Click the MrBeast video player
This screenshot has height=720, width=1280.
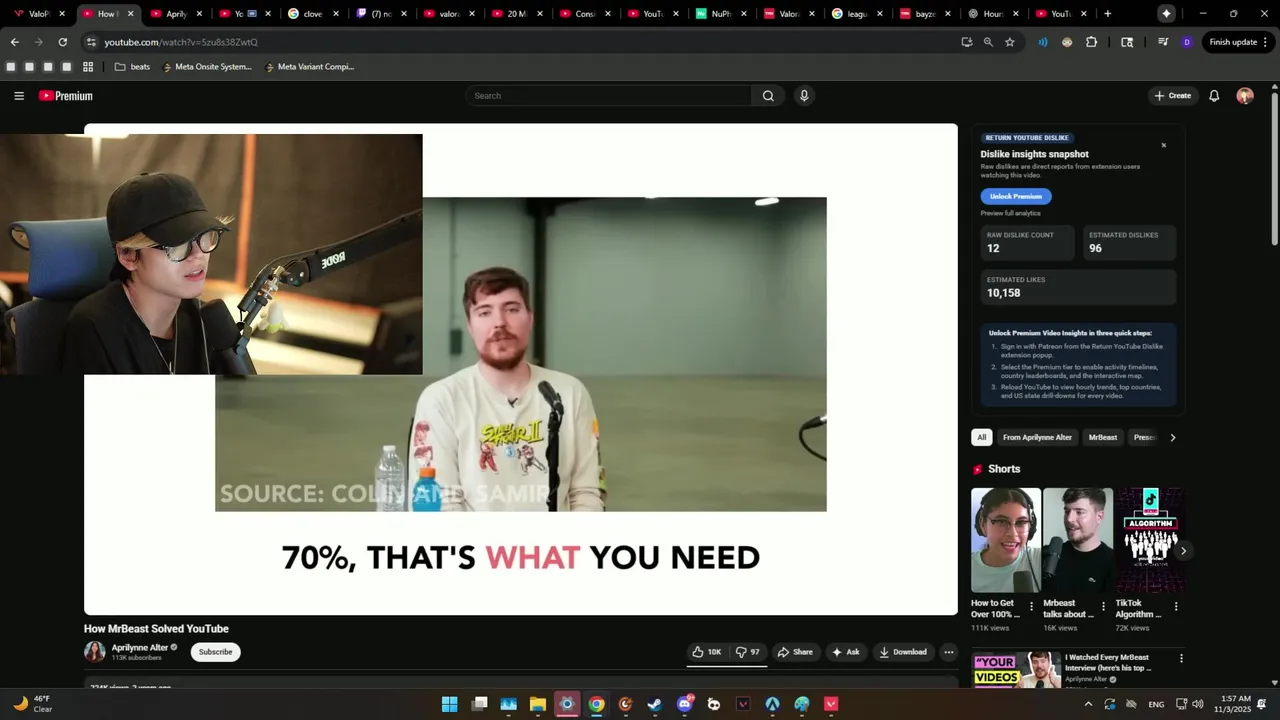coord(521,369)
